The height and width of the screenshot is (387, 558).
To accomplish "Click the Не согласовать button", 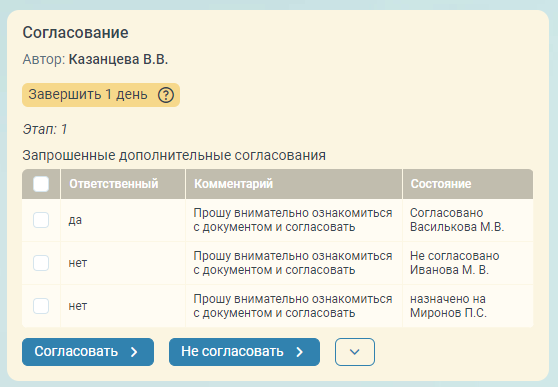I will (244, 352).
